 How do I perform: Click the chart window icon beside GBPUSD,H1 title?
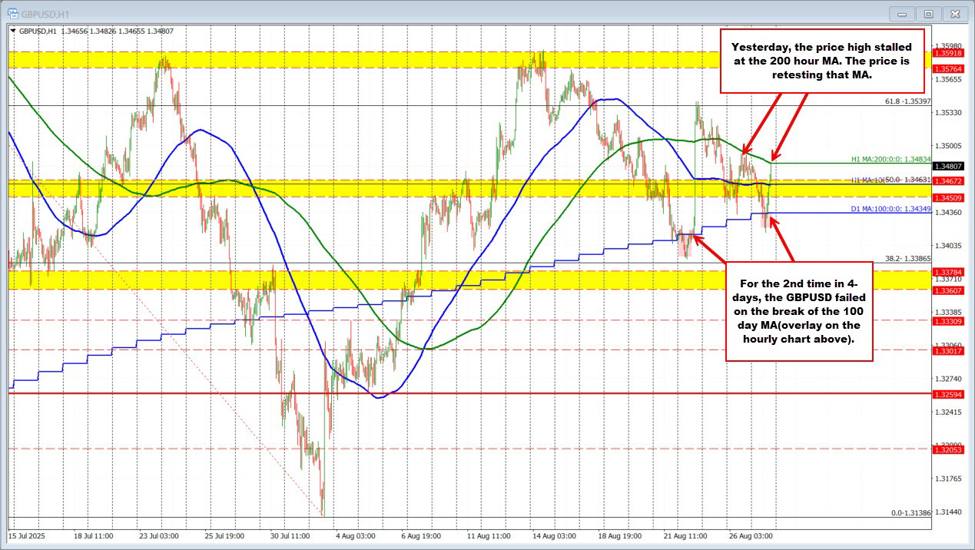(x=12, y=12)
